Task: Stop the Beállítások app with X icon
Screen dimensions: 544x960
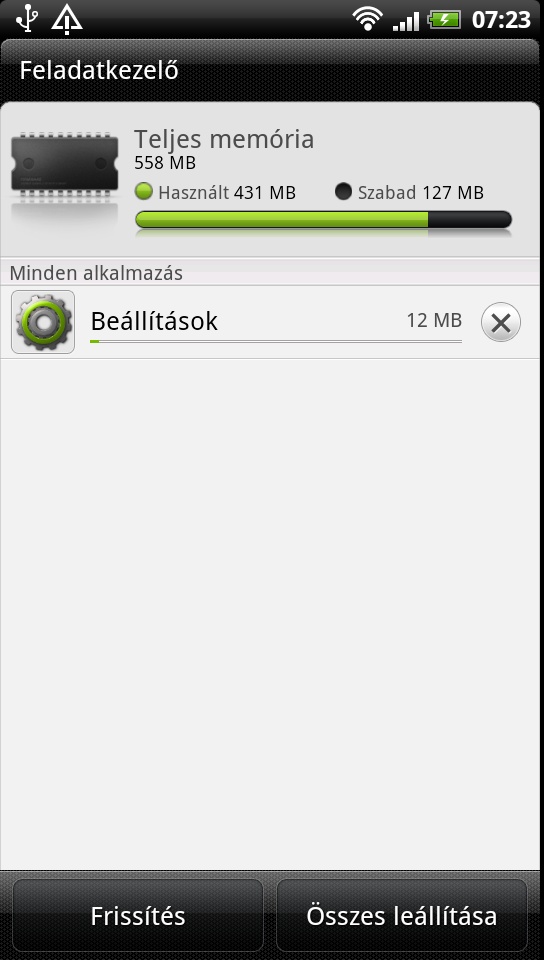Action: pyautogui.click(x=501, y=323)
